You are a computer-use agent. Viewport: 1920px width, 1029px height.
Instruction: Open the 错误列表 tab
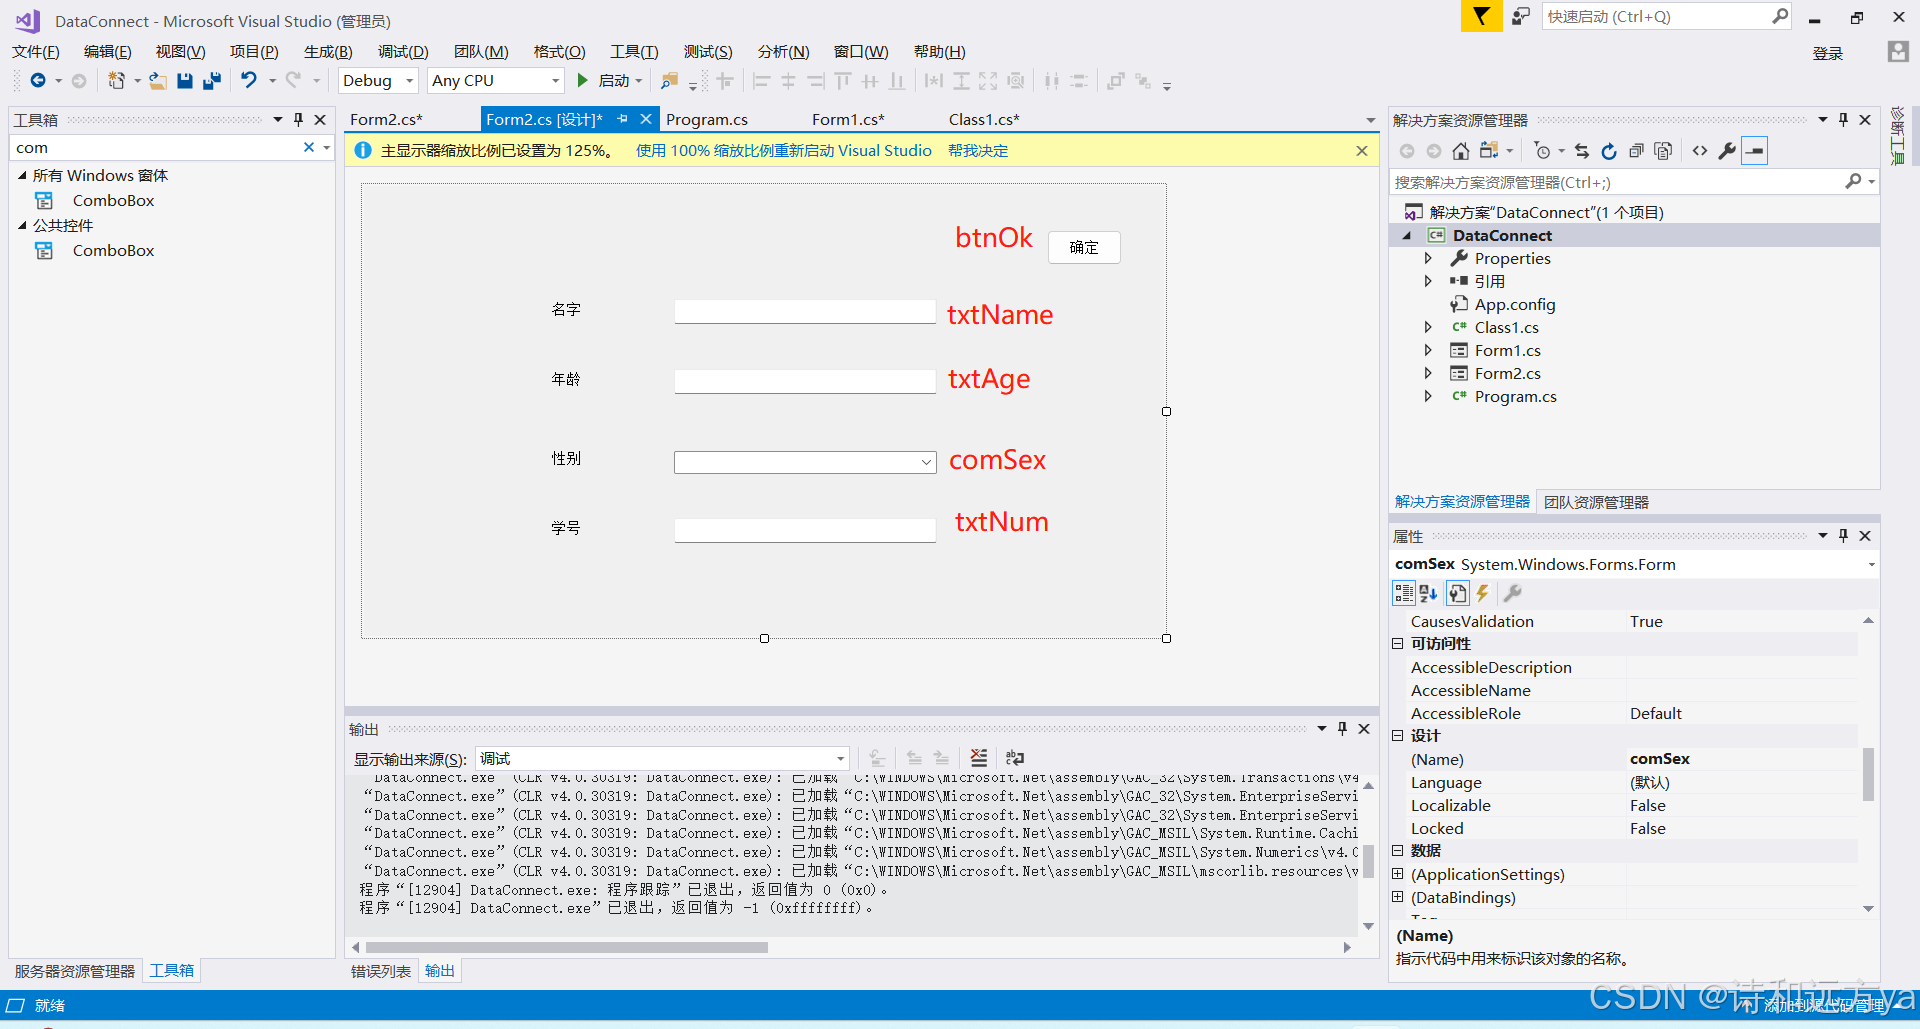coord(381,971)
